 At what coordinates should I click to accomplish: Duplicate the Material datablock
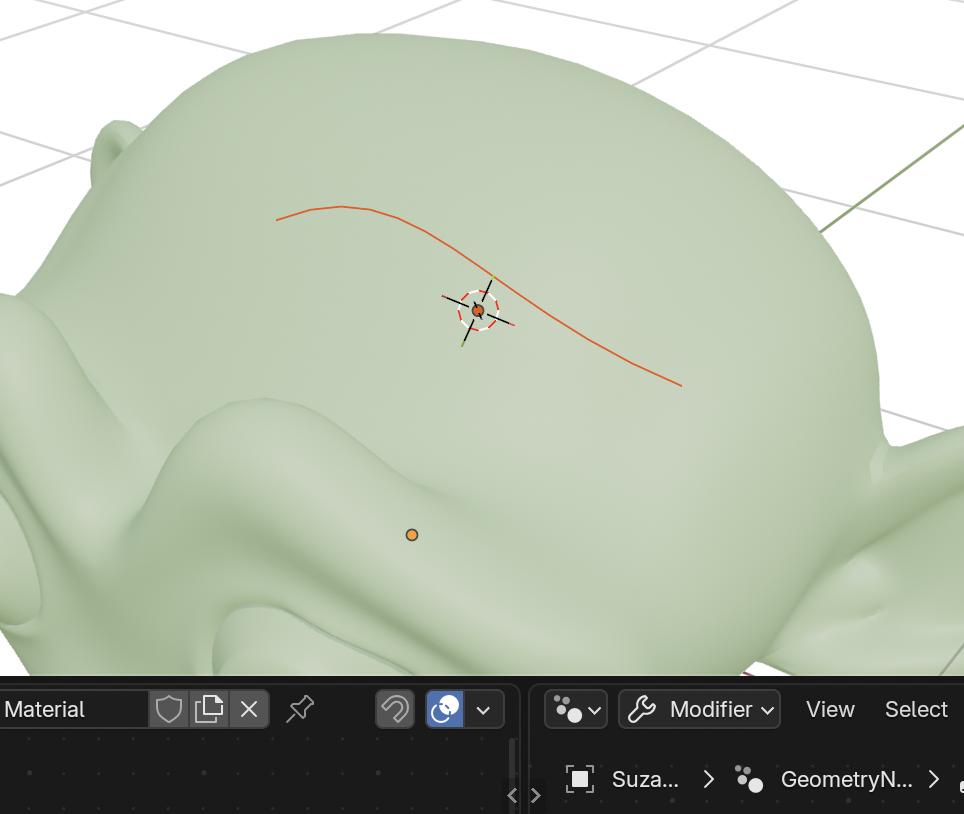[x=209, y=709]
